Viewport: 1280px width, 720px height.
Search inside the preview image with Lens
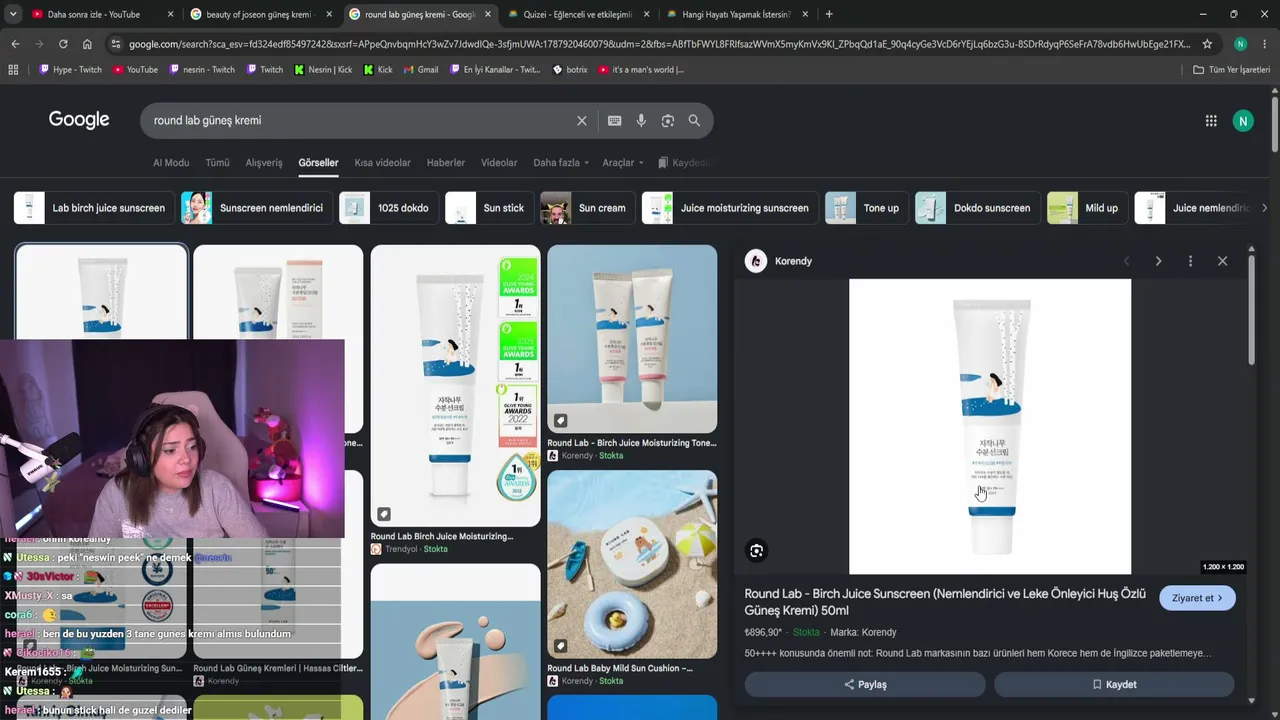click(757, 550)
